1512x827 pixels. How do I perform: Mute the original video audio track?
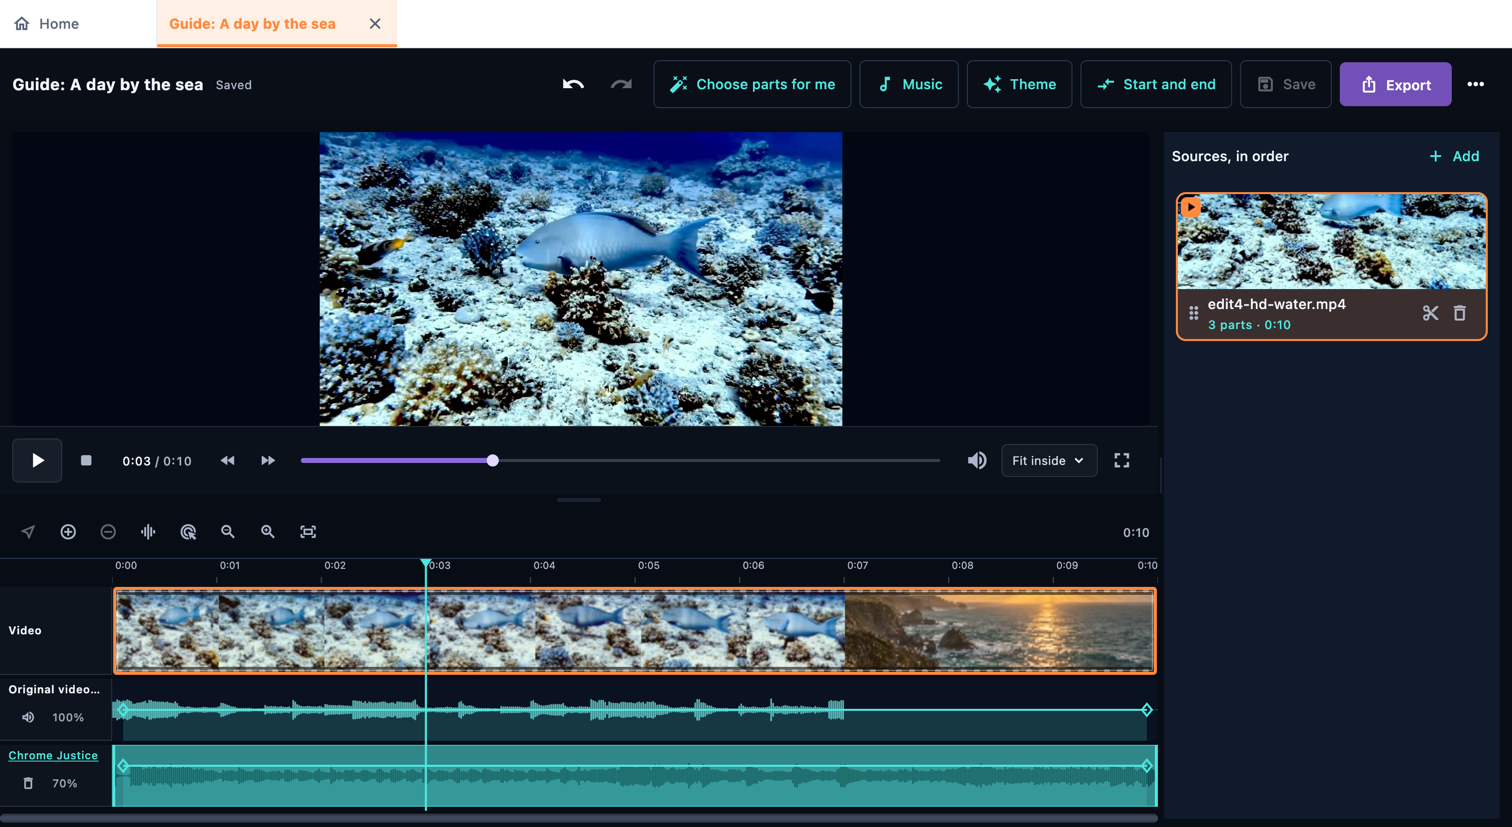click(28, 717)
